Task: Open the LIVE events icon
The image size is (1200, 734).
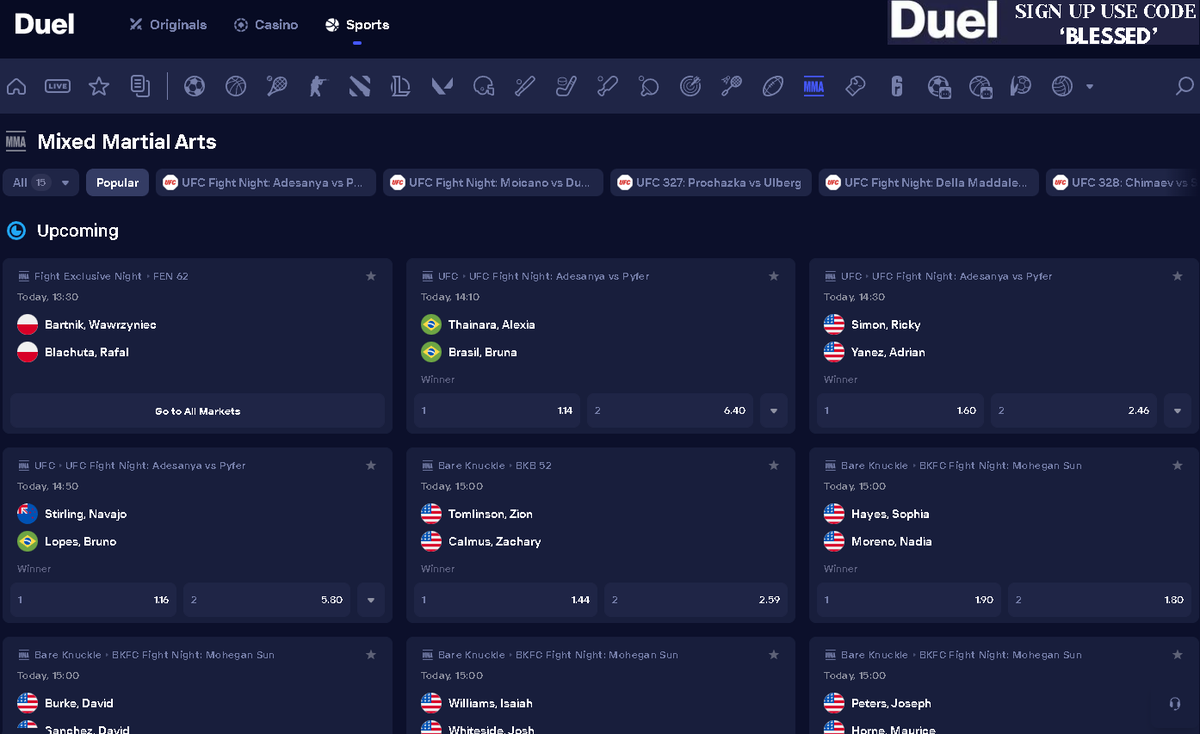Action: click(58, 87)
